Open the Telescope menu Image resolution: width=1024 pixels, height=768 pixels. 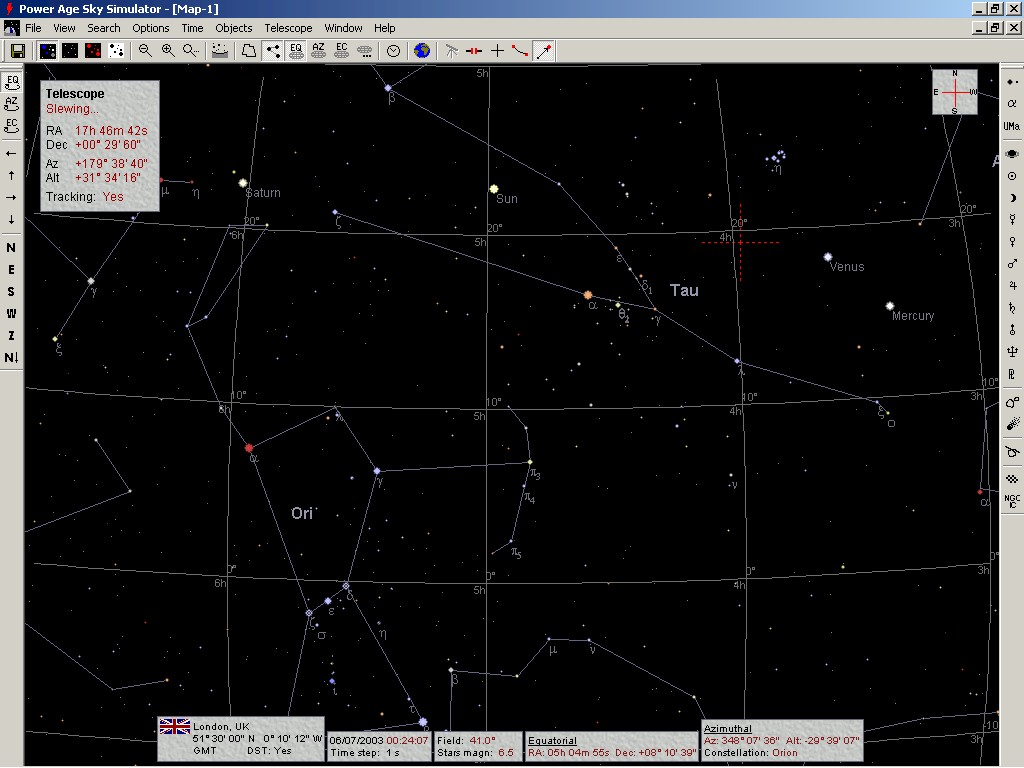(288, 28)
